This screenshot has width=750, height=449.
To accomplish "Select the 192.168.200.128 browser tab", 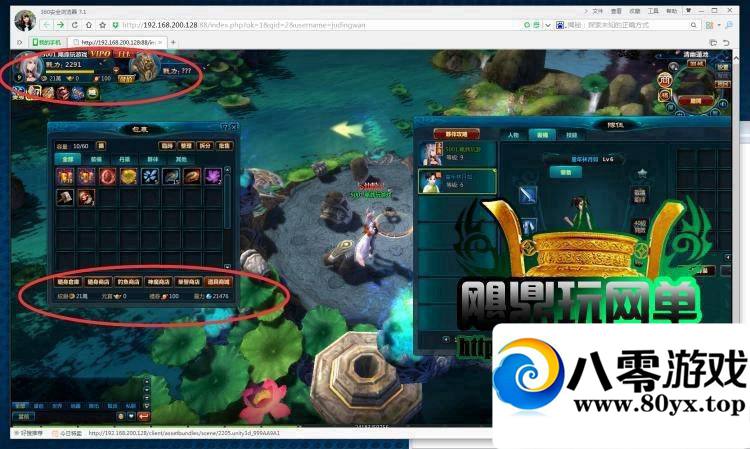I will 117,43.
